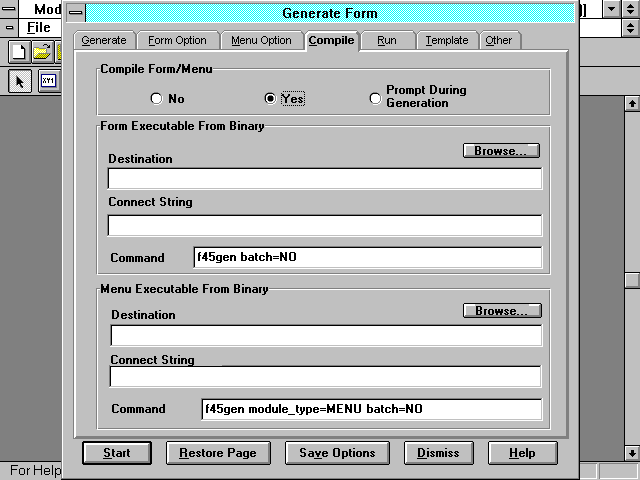Click the scroll down arrow on right
The image size is (640, 480).
click(631, 452)
